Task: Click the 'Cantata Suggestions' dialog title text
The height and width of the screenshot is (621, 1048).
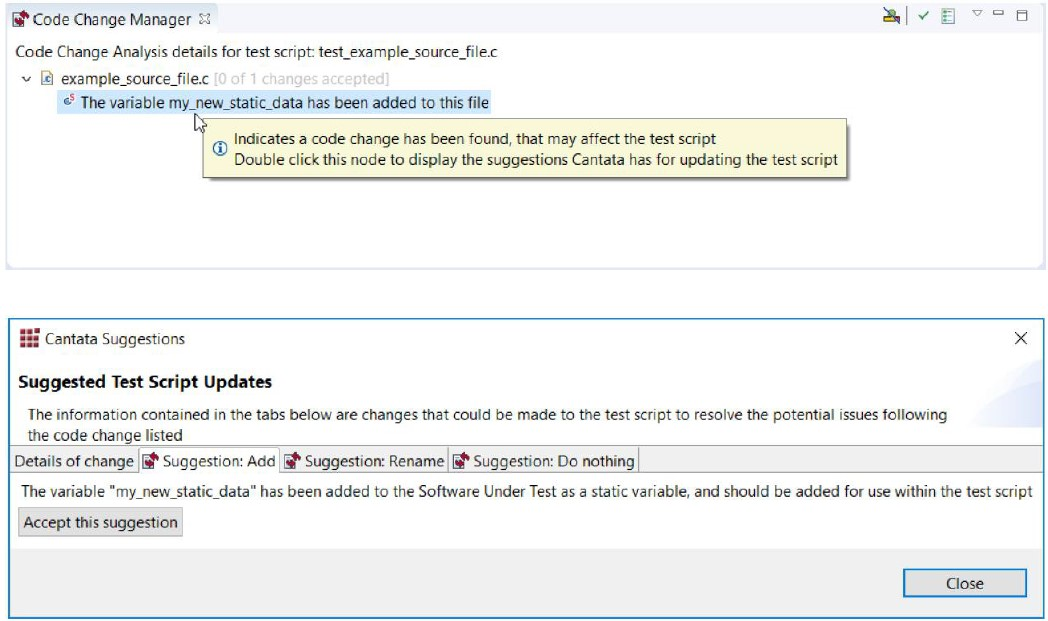Action: (115, 339)
